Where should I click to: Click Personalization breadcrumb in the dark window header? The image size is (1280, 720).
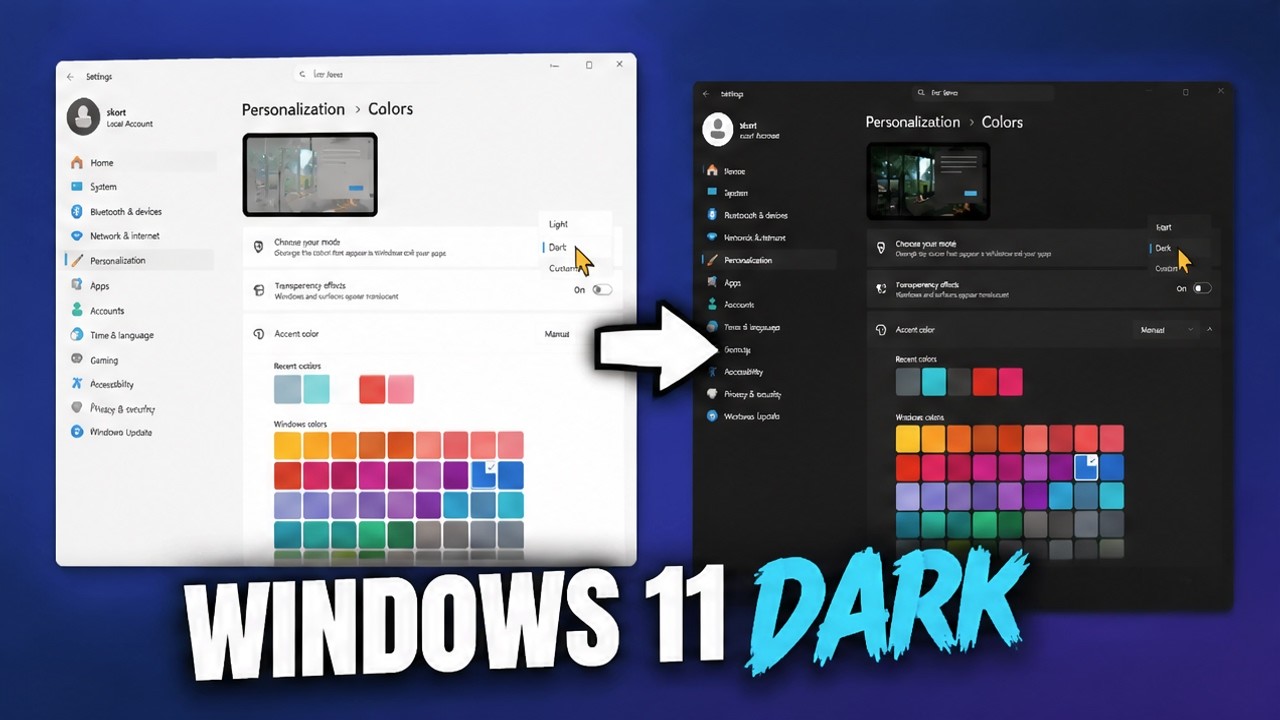click(912, 122)
